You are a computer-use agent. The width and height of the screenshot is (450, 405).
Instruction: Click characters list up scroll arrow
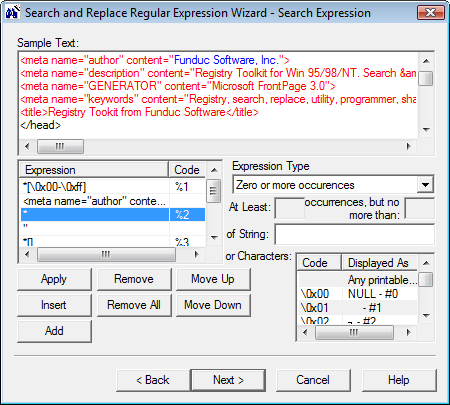(426, 263)
